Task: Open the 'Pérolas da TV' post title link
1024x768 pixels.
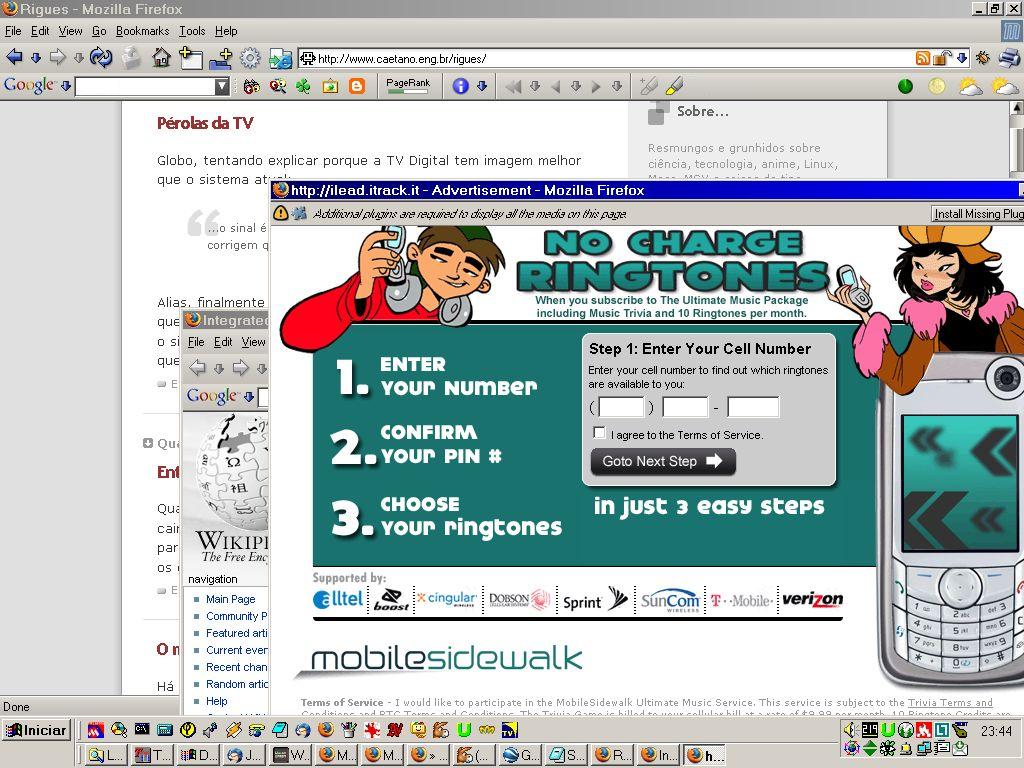Action: click(x=204, y=123)
